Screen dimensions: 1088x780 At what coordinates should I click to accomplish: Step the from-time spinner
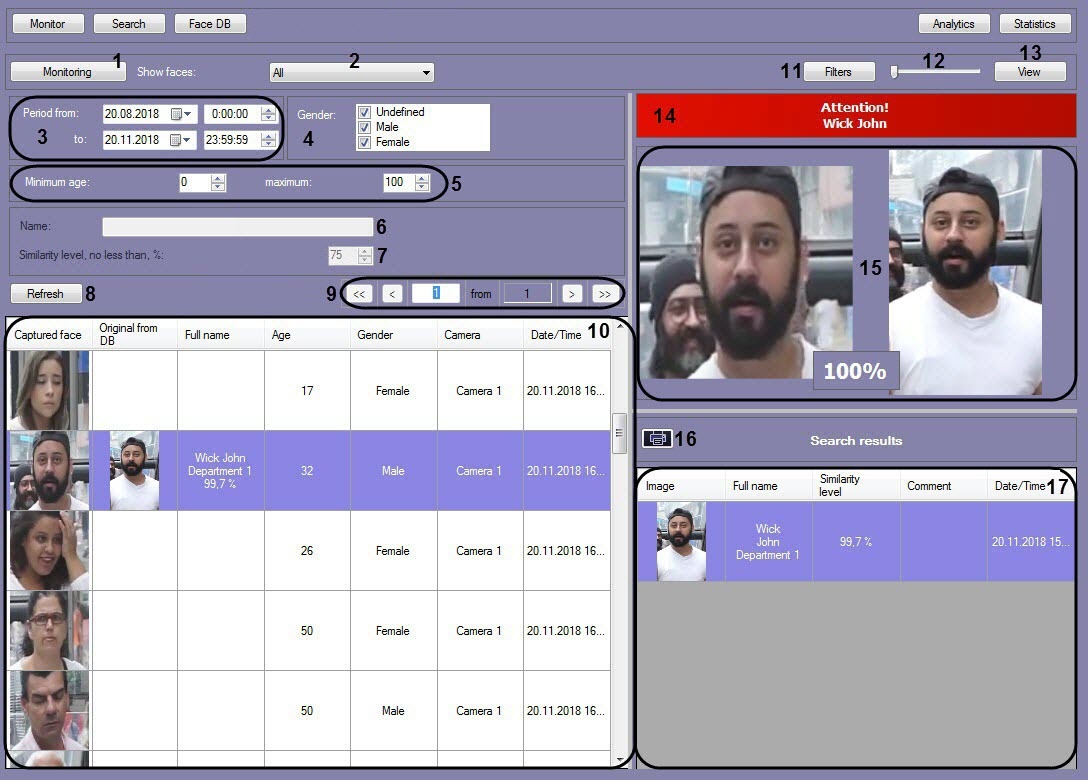(269, 114)
